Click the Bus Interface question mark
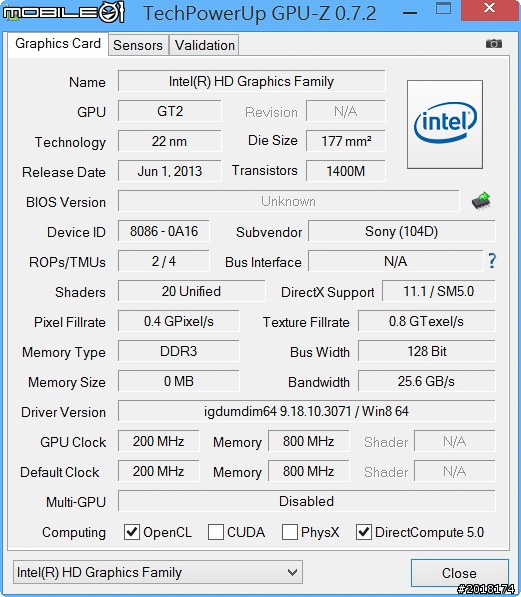 point(492,261)
